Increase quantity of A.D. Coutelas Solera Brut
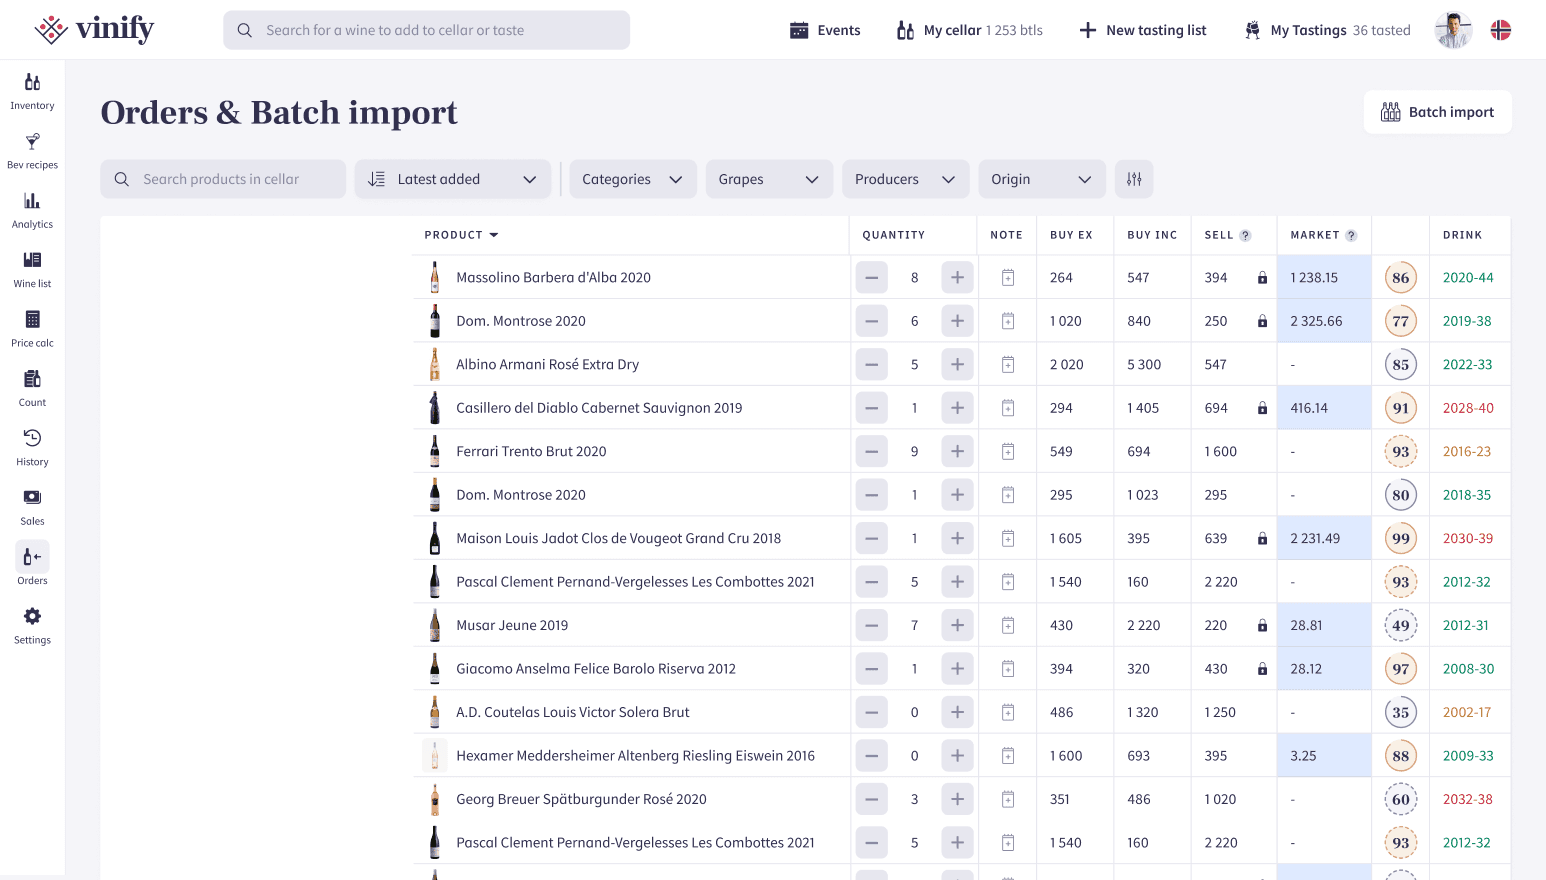 [x=957, y=712]
